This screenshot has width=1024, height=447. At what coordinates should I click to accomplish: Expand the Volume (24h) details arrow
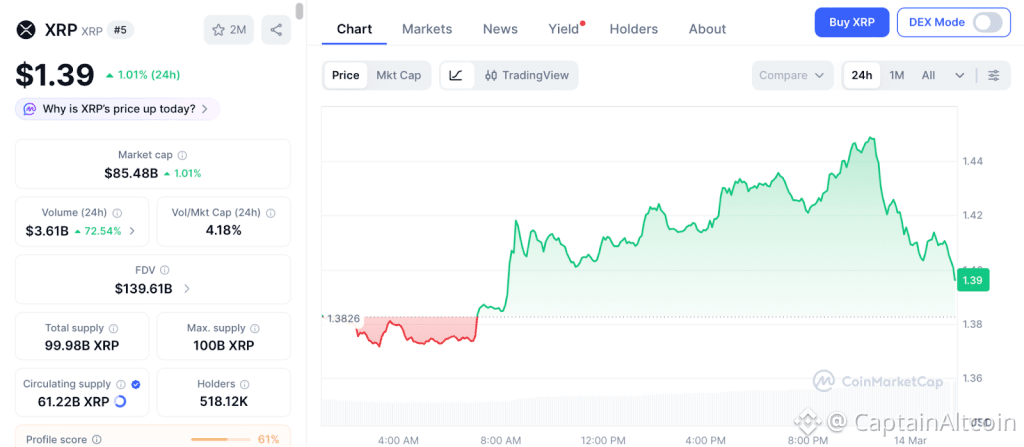point(133,231)
